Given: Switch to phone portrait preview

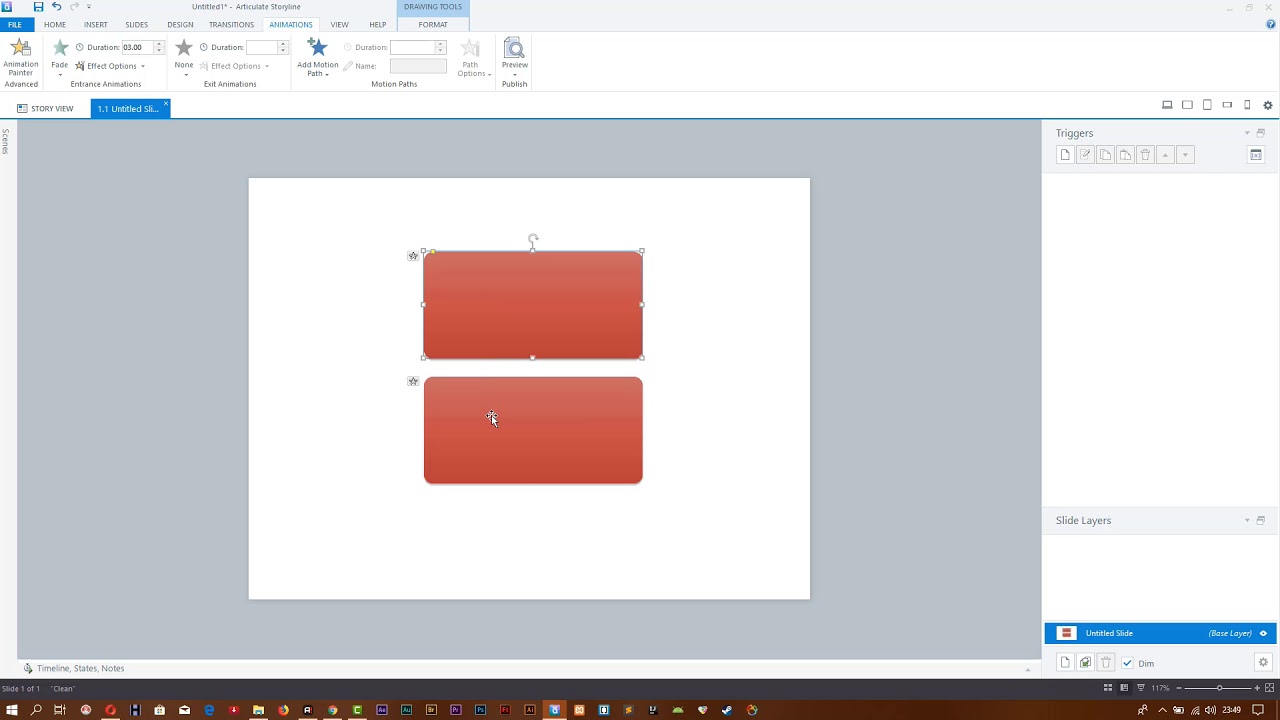Looking at the screenshot, I should (x=1247, y=105).
